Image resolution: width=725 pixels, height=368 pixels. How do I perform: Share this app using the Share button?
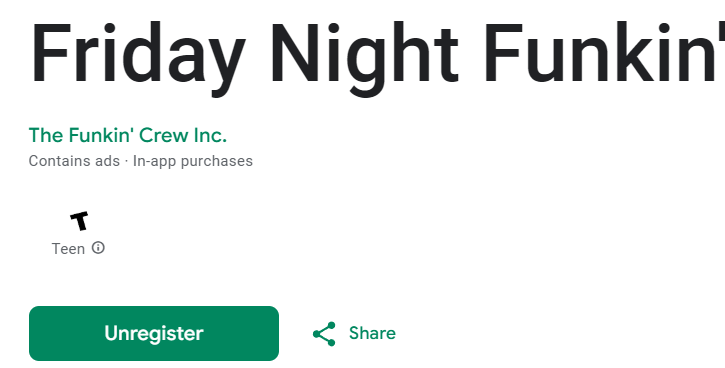pyautogui.click(x=354, y=333)
